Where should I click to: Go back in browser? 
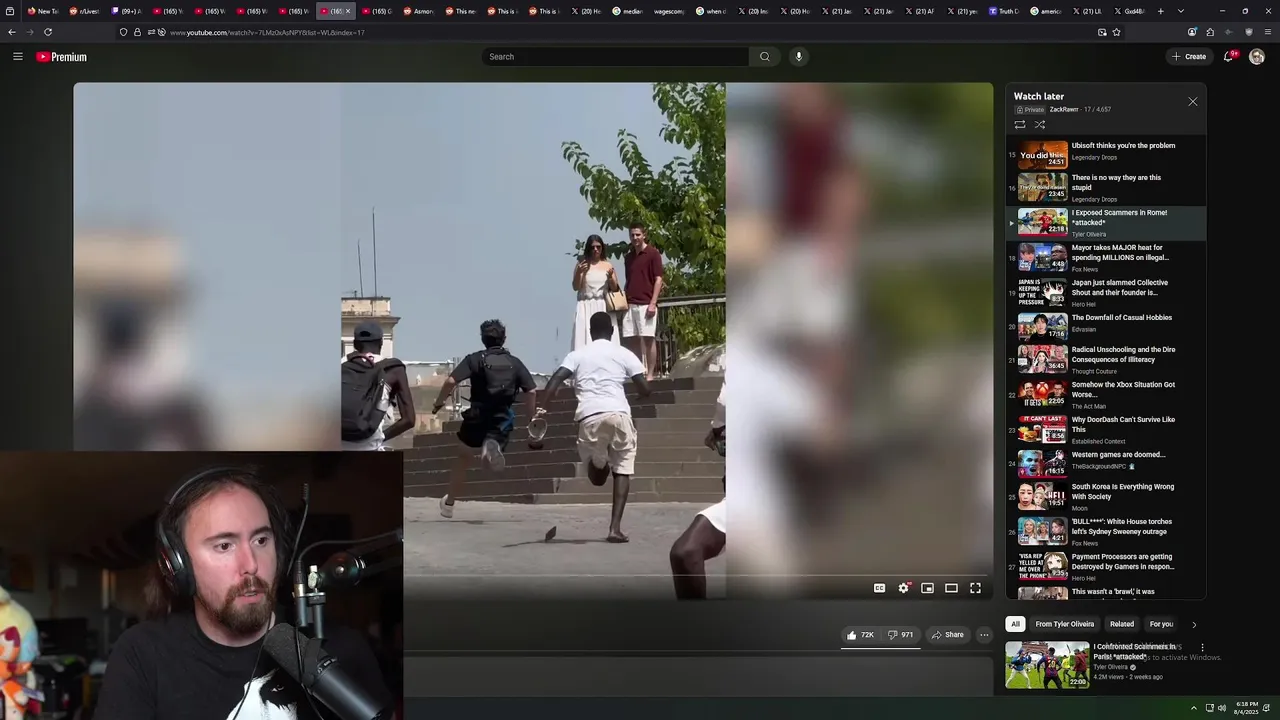coord(12,32)
